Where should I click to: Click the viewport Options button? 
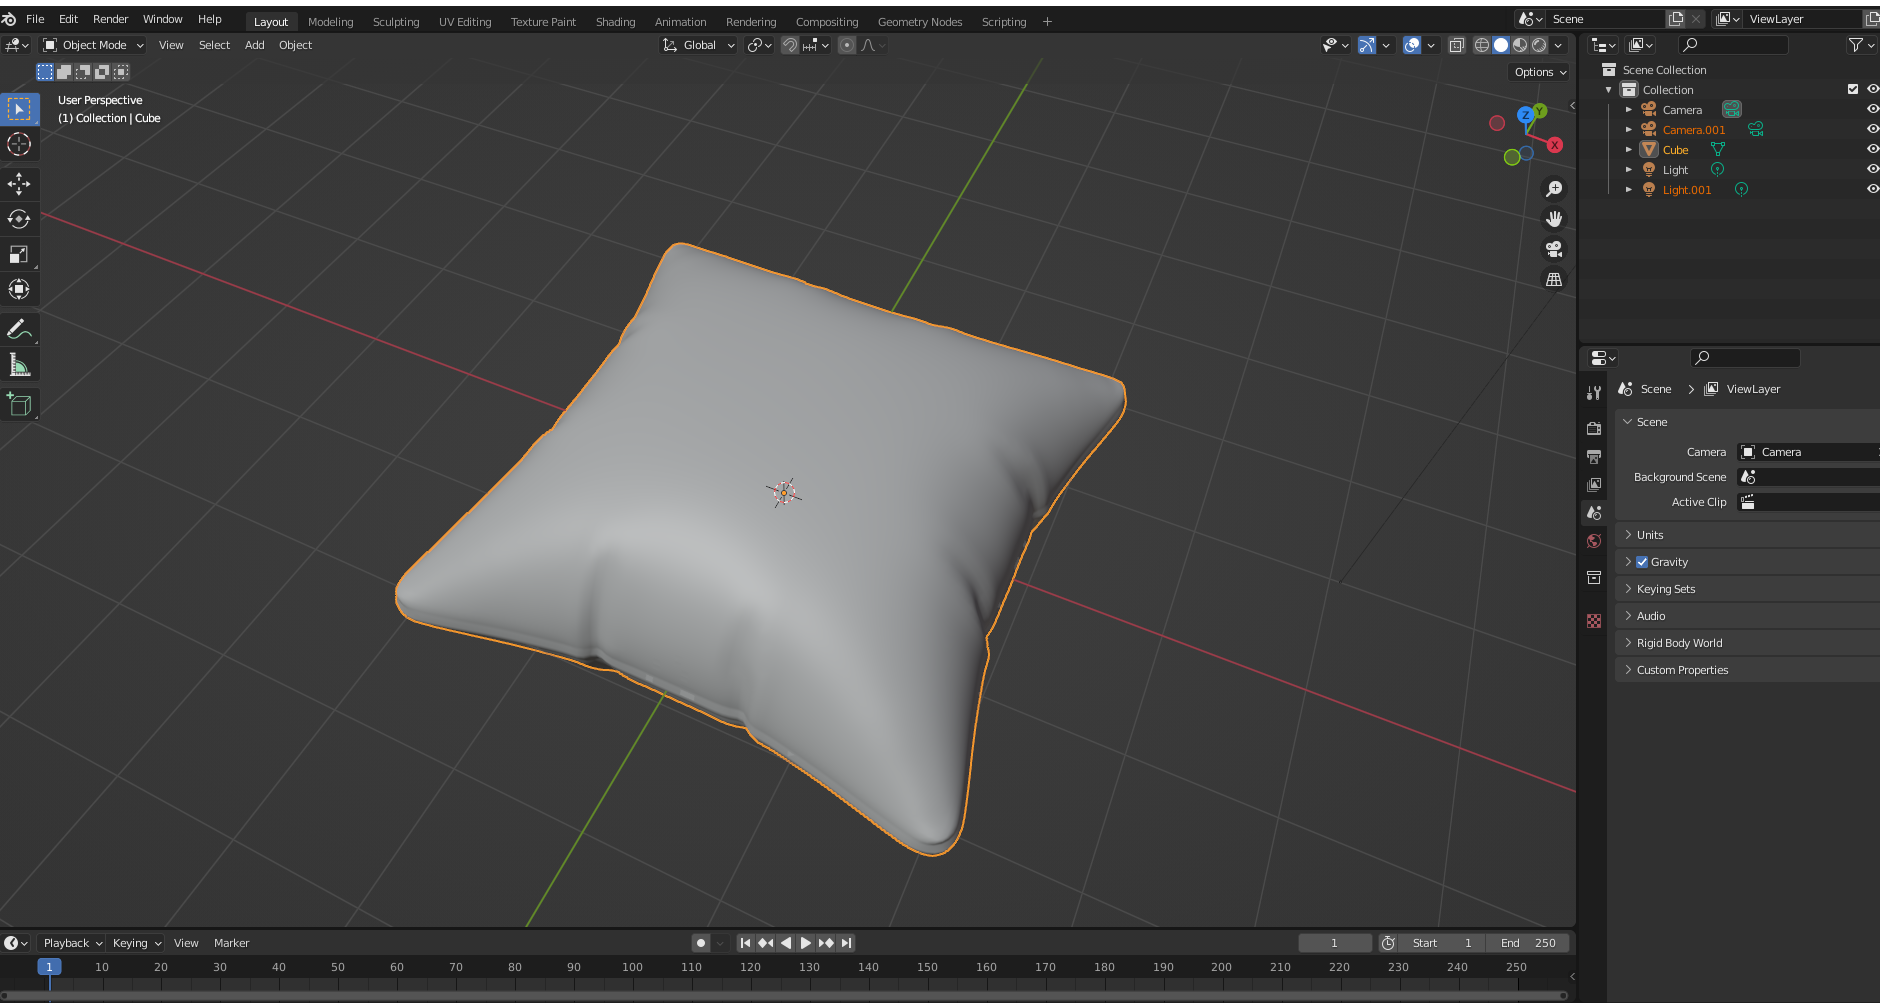pyautogui.click(x=1539, y=72)
